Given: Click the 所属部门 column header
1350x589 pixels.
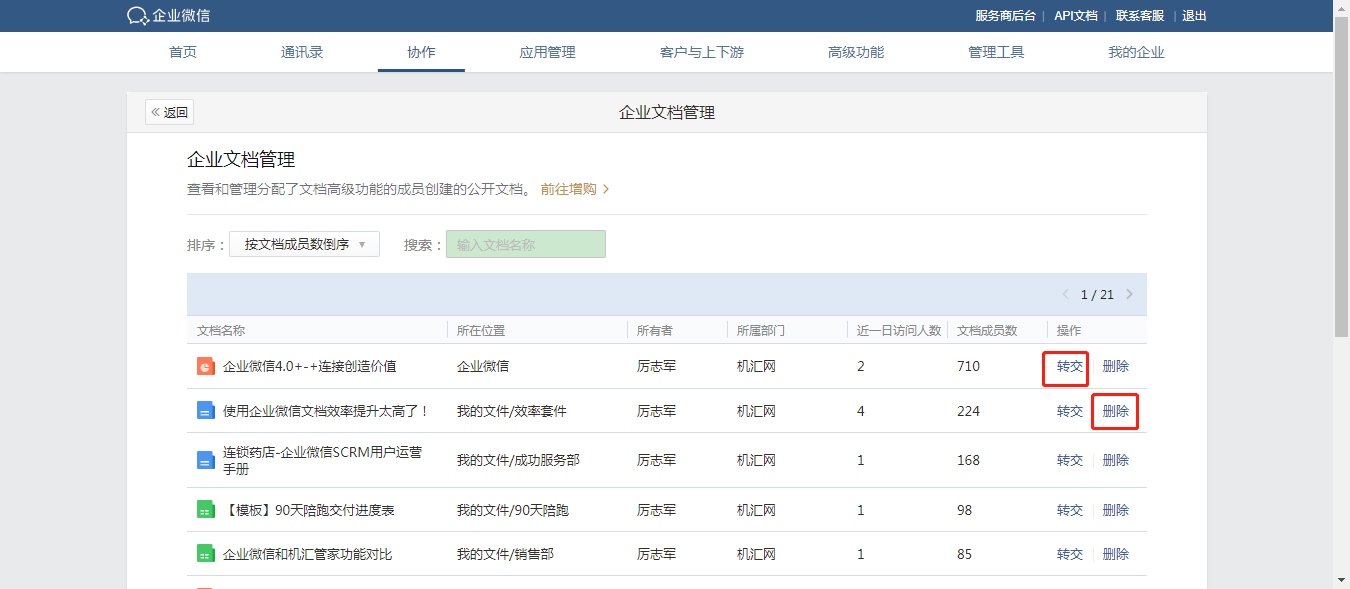Looking at the screenshot, I should click(x=761, y=330).
